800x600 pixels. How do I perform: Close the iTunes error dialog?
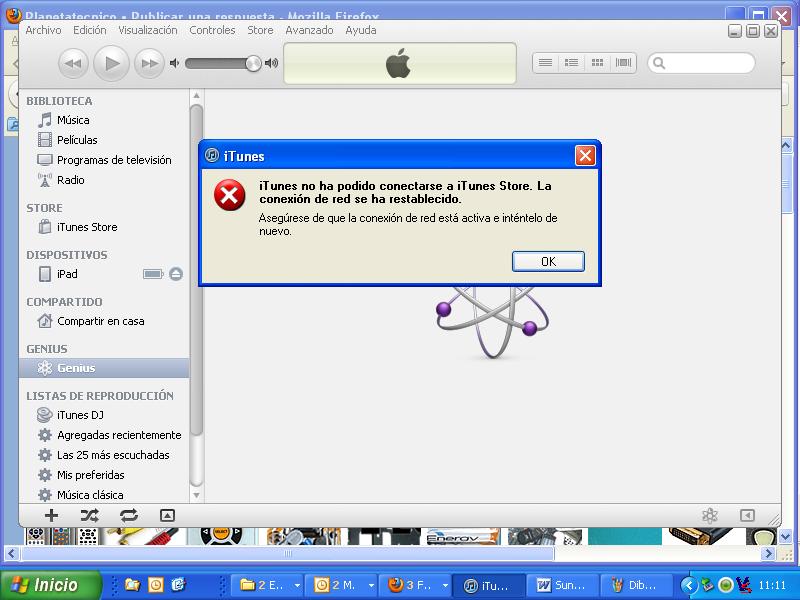pos(585,156)
